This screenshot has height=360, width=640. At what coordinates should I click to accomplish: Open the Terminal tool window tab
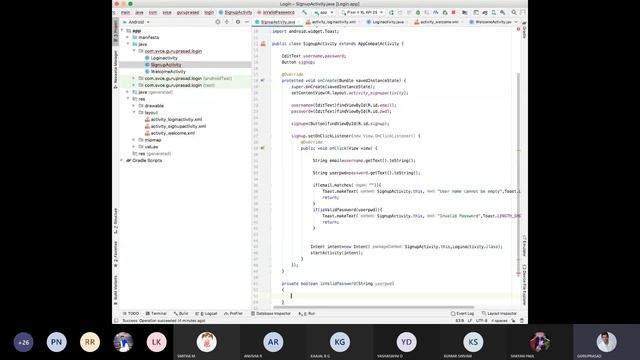156,313
